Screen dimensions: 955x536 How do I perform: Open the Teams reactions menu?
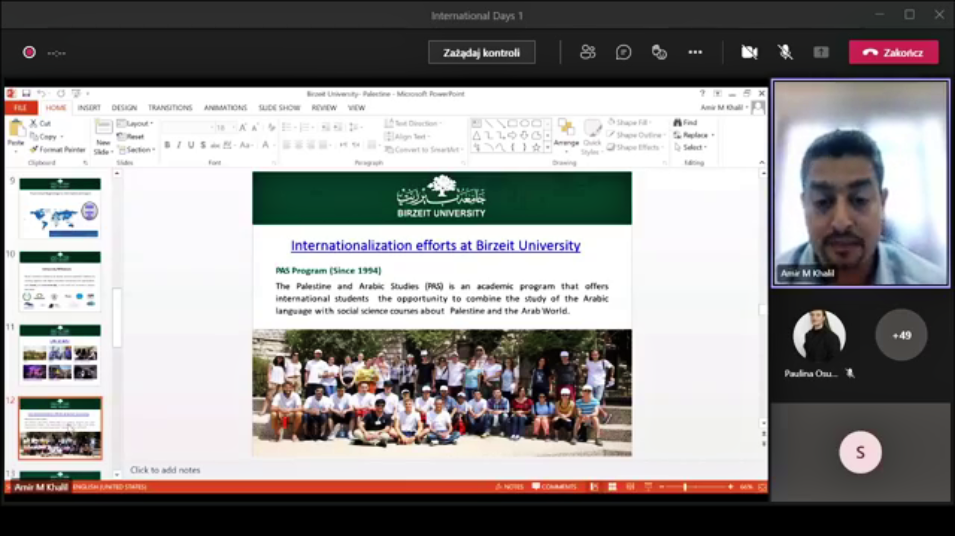tap(659, 52)
